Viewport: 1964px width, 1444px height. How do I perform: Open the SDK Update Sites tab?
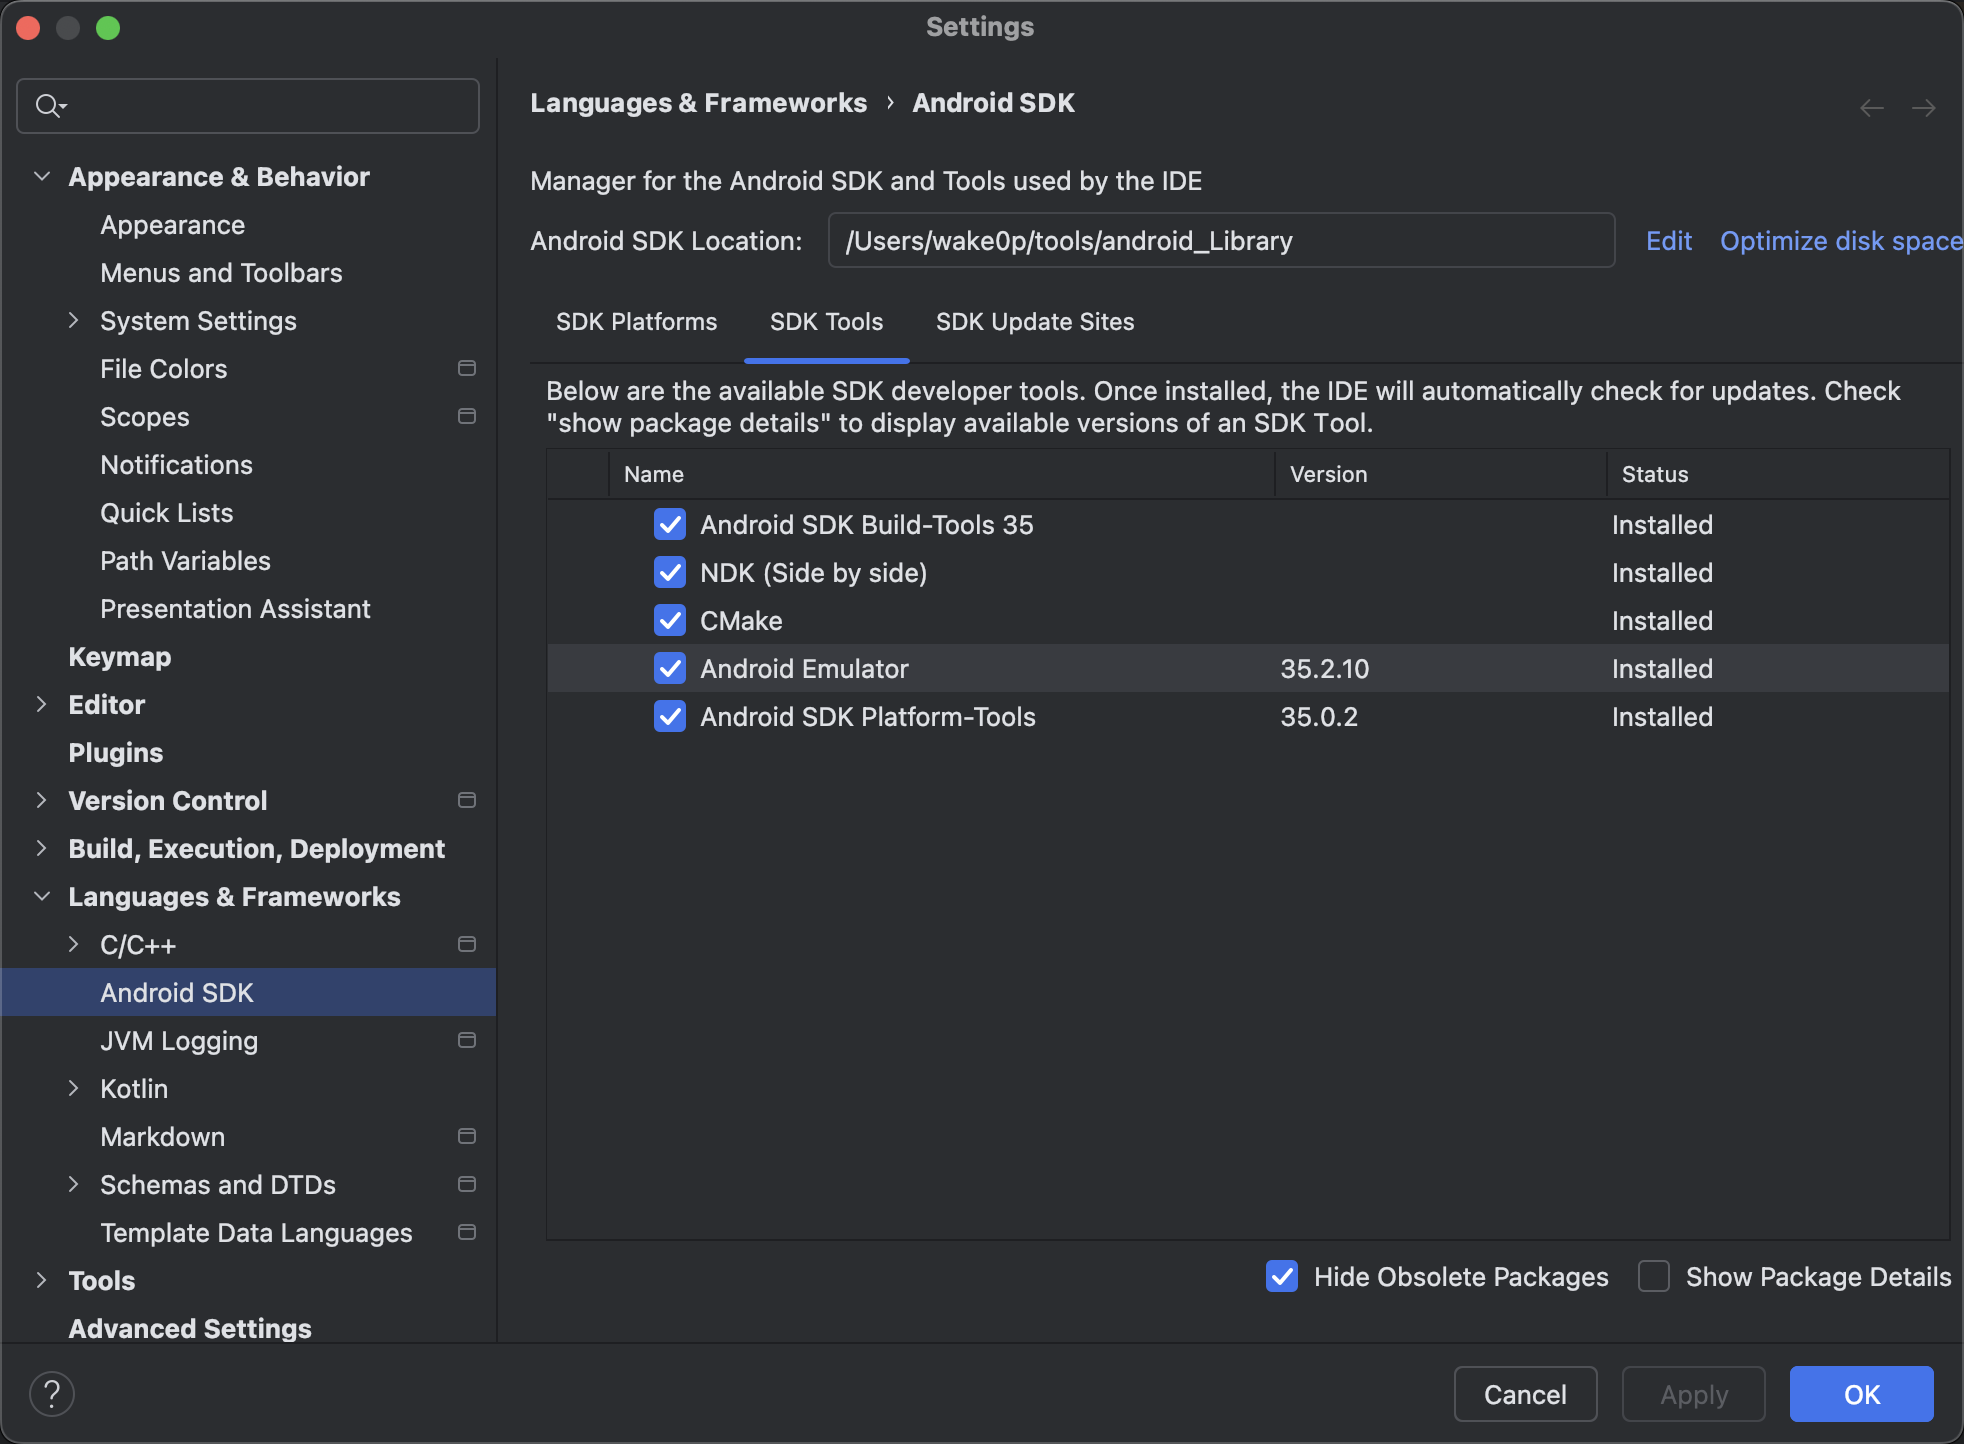[x=1035, y=322]
